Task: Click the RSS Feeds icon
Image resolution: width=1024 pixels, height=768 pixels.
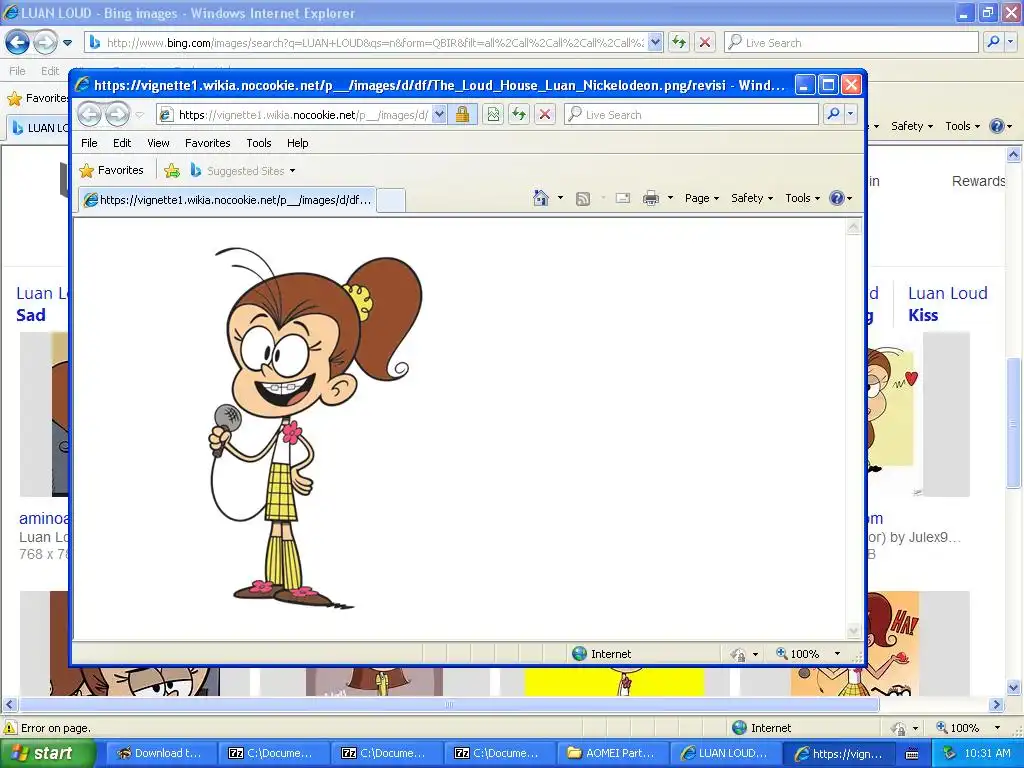Action: 583,198
